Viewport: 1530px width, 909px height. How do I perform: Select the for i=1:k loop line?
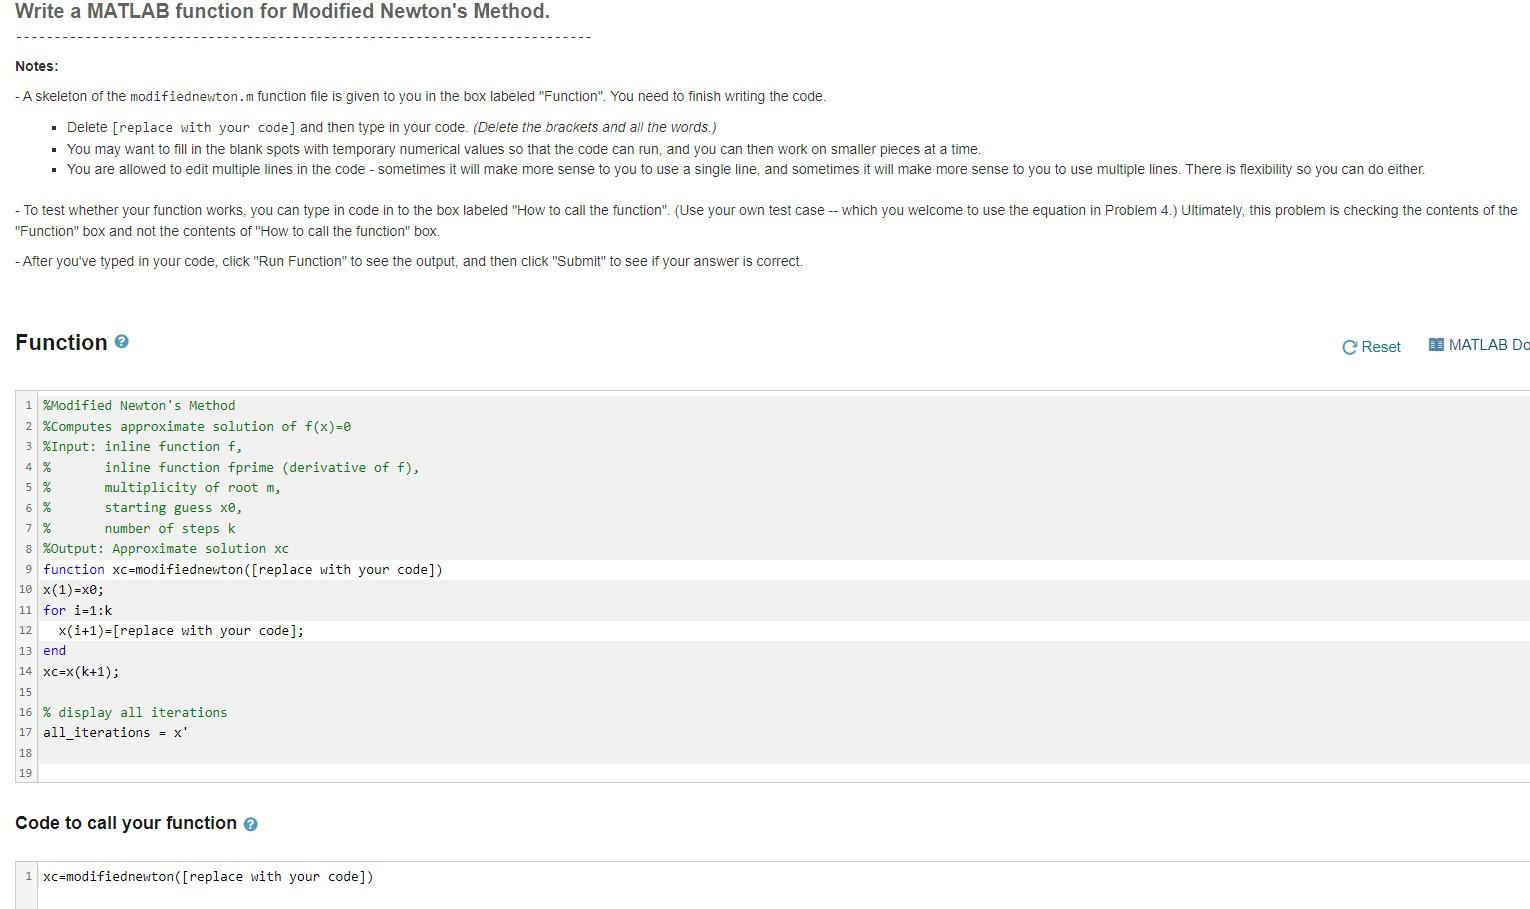click(x=78, y=610)
